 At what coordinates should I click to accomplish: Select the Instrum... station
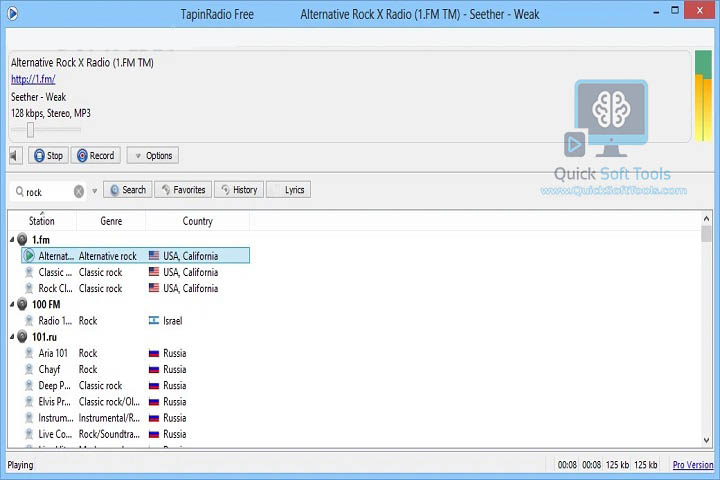pos(136,418)
